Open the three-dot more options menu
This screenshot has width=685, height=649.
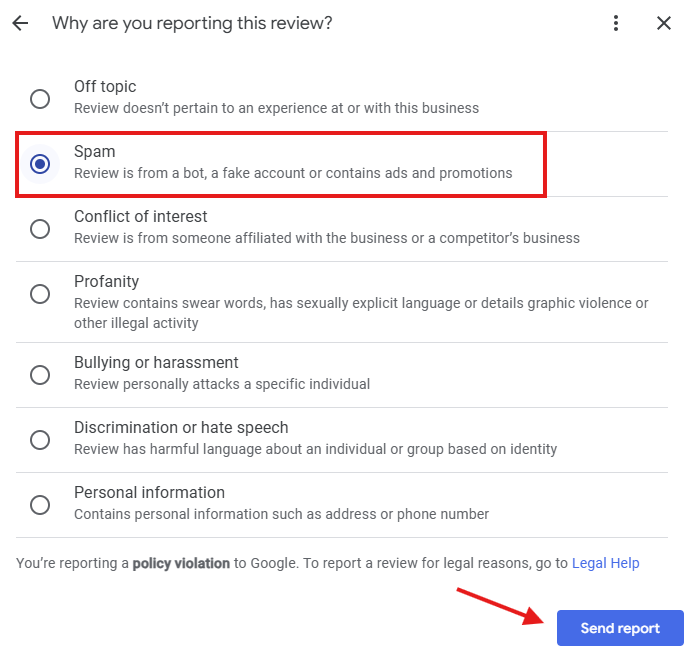(616, 23)
